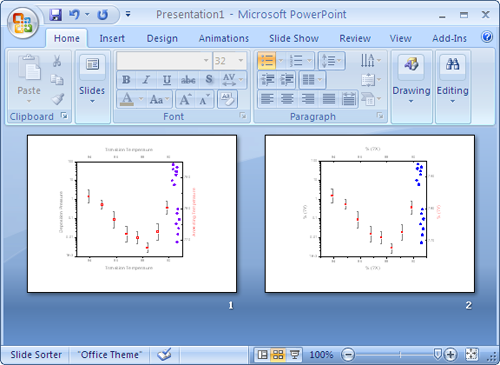Decrease list indent level
This screenshot has height=365, width=500.
click(268, 80)
